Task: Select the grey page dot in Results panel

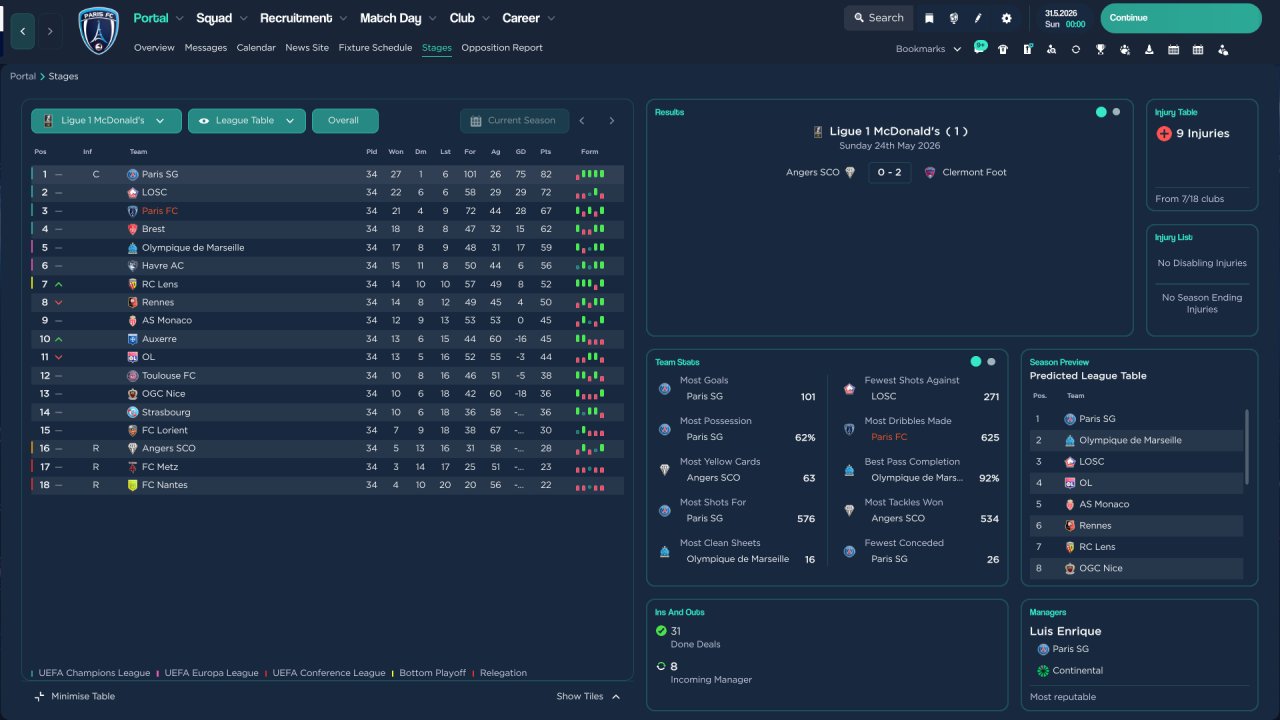Action: [1117, 112]
